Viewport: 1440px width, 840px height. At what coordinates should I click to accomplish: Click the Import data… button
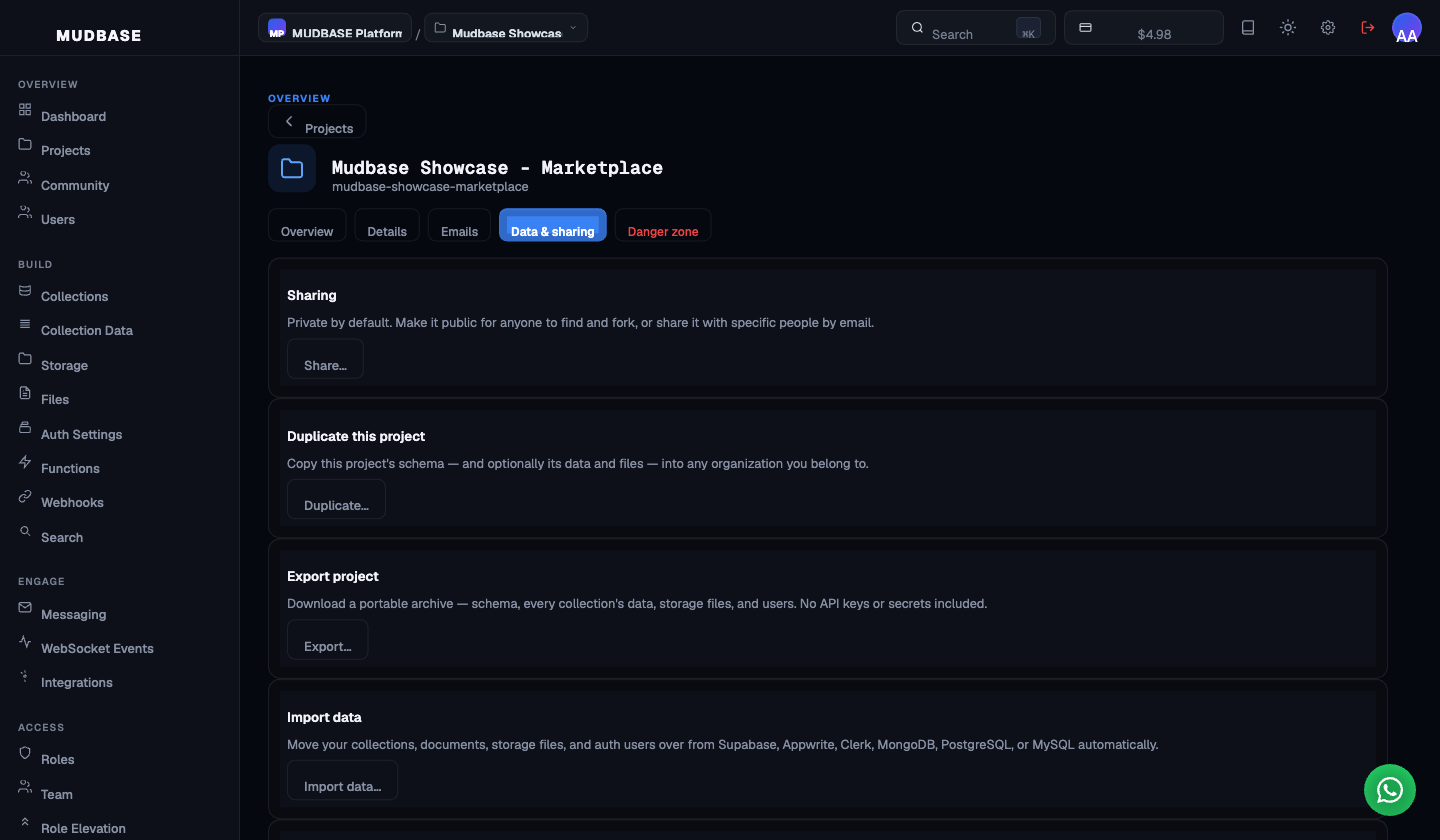pos(342,780)
